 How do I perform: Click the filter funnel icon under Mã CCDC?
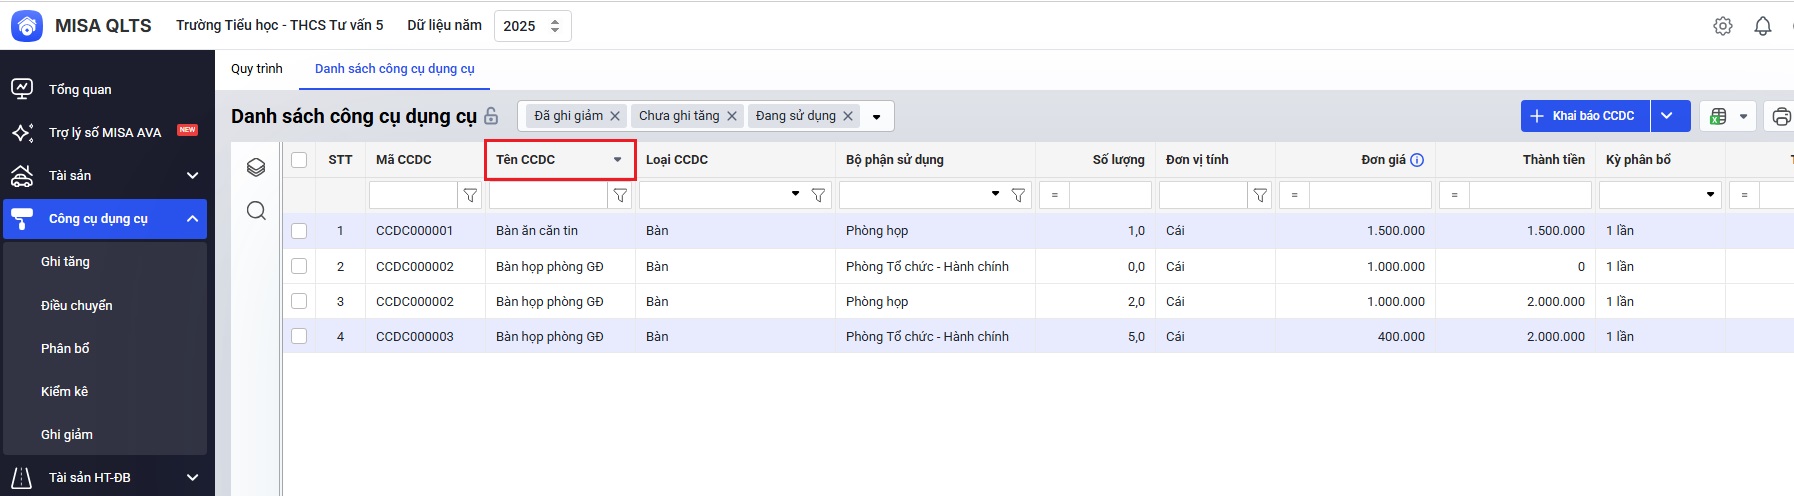[x=470, y=195]
